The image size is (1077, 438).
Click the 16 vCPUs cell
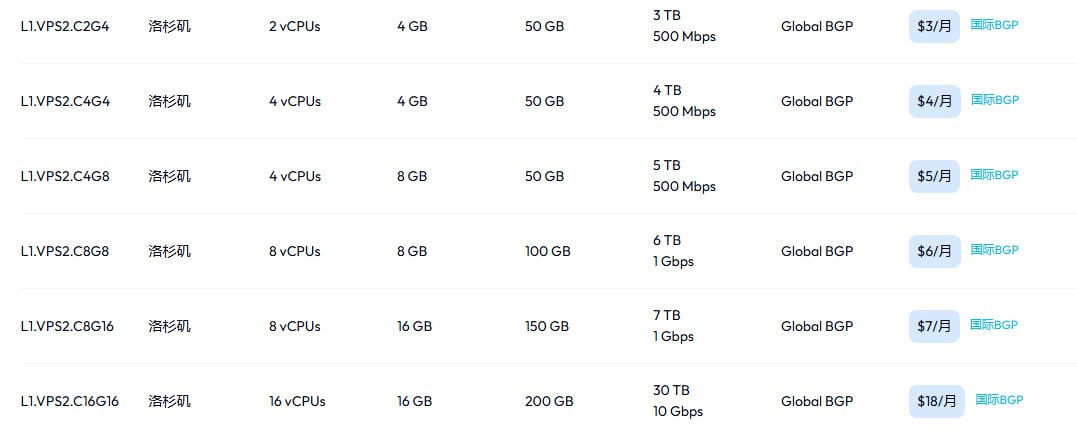[297, 401]
